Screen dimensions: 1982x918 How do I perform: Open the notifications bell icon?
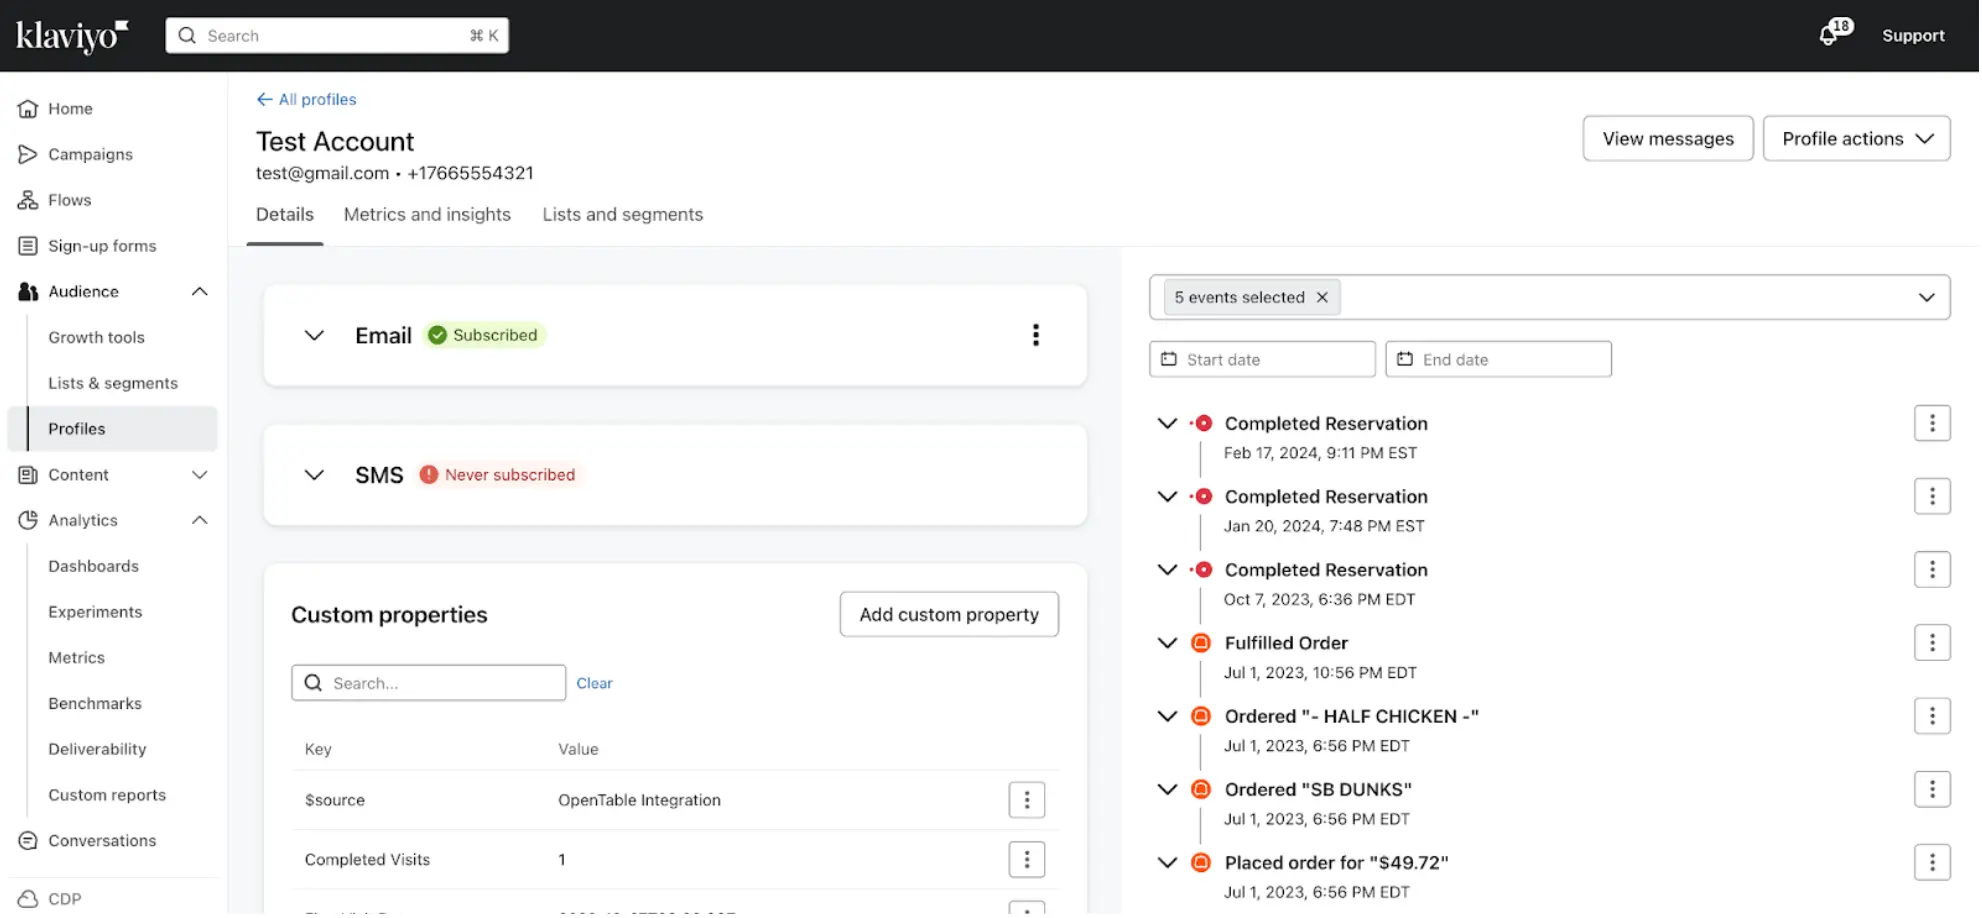[x=1830, y=35]
